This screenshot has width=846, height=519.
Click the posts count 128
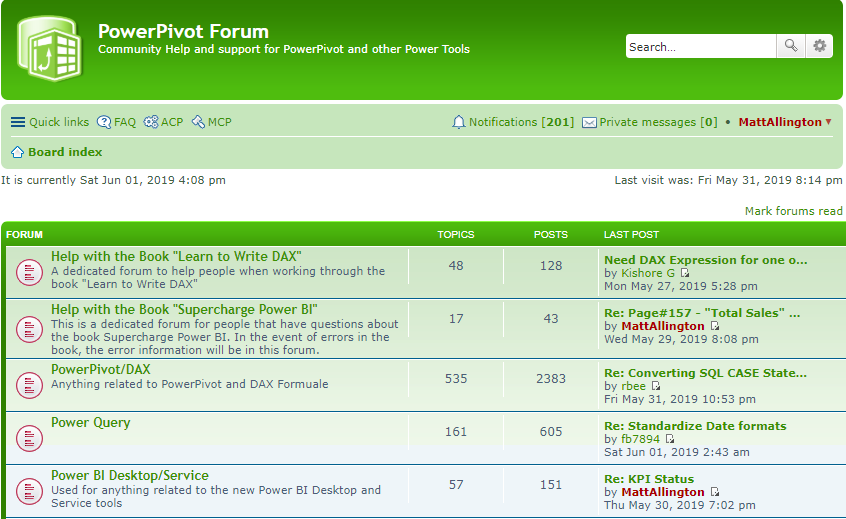coord(551,265)
